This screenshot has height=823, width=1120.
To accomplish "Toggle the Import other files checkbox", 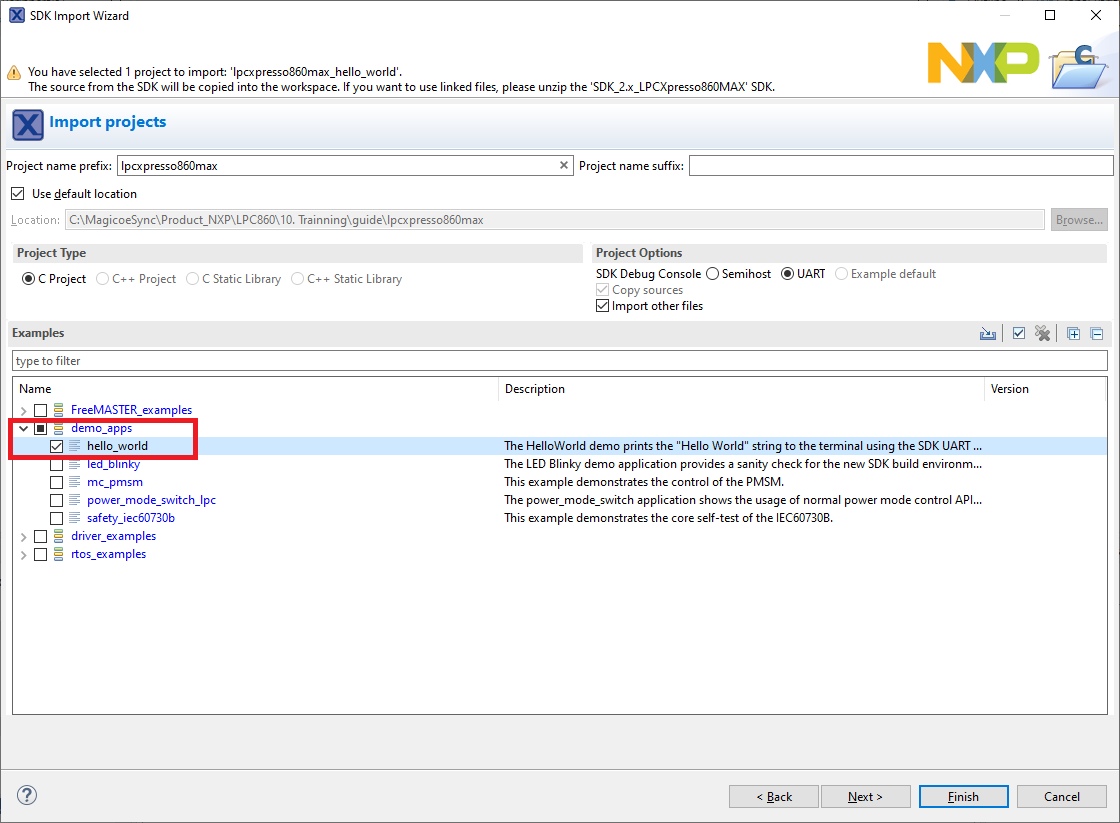I will [602, 306].
